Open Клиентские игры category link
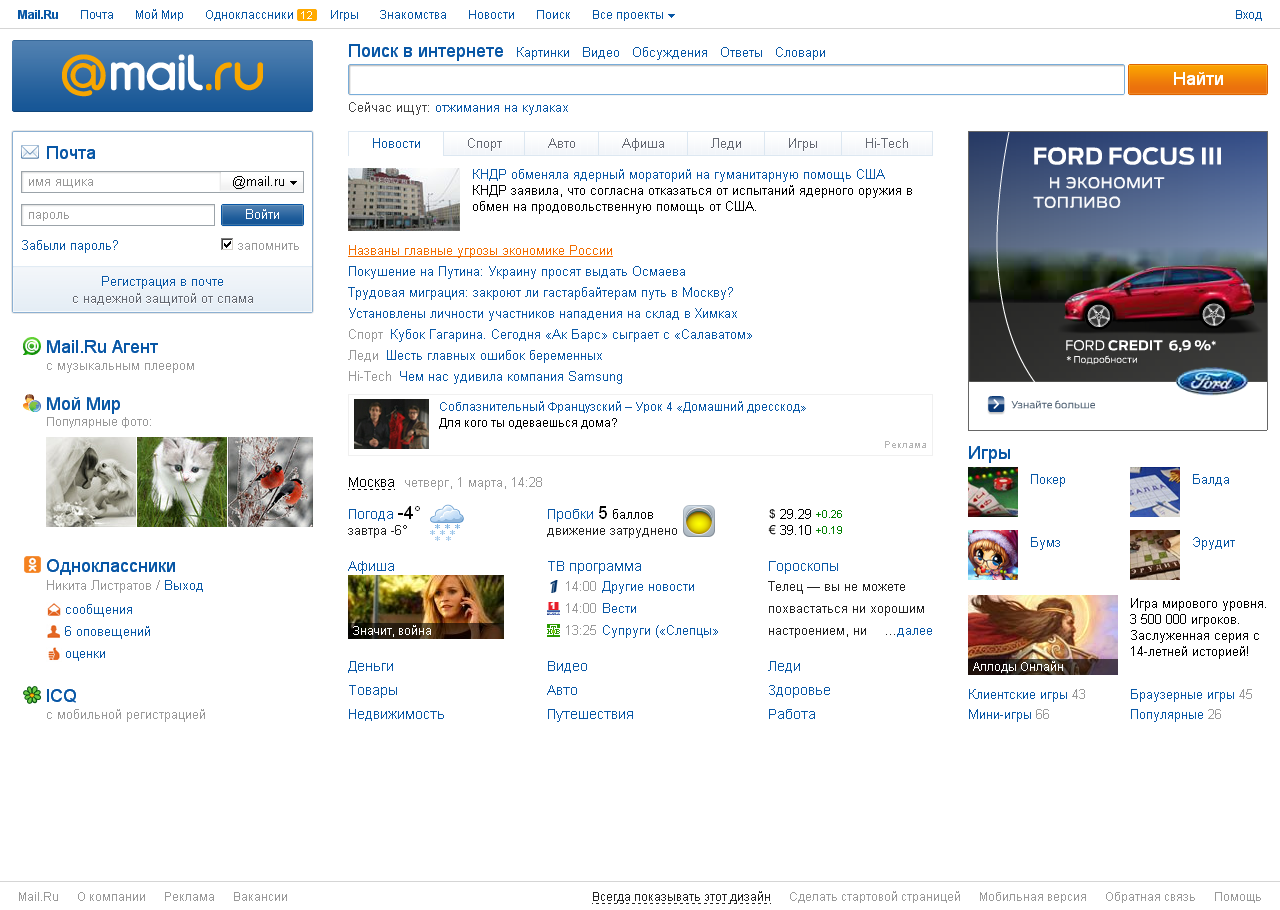Image resolution: width=1280 pixels, height=910 pixels. (1018, 694)
